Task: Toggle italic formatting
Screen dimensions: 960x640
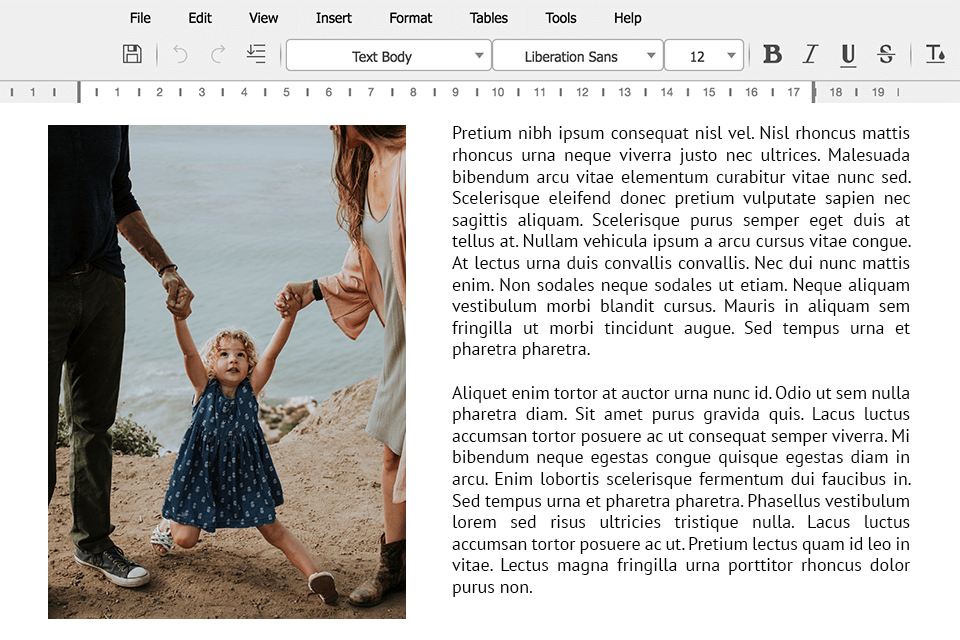Action: [810, 55]
